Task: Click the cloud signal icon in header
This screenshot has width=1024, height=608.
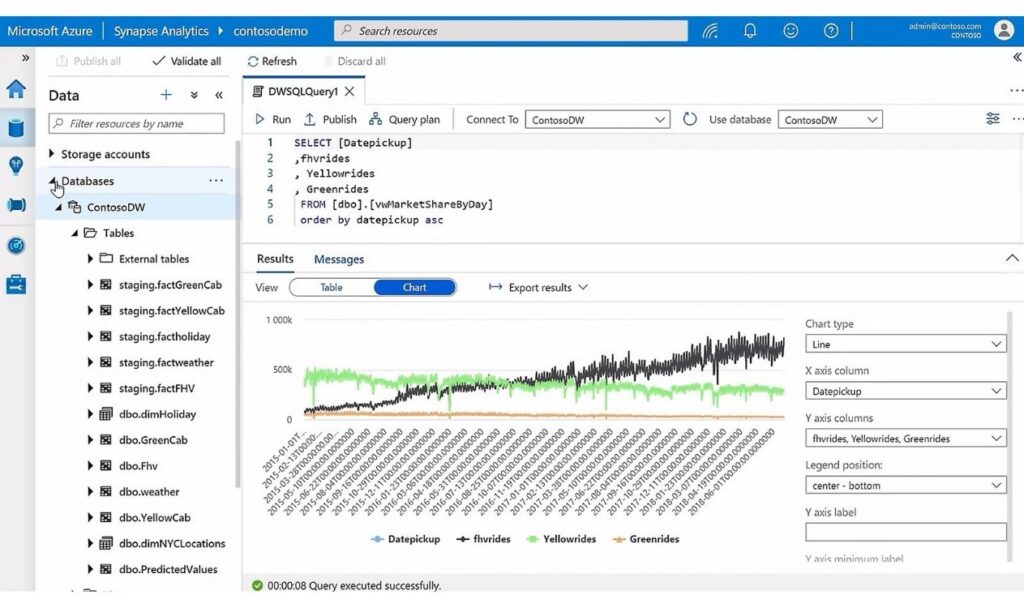Action: point(710,31)
